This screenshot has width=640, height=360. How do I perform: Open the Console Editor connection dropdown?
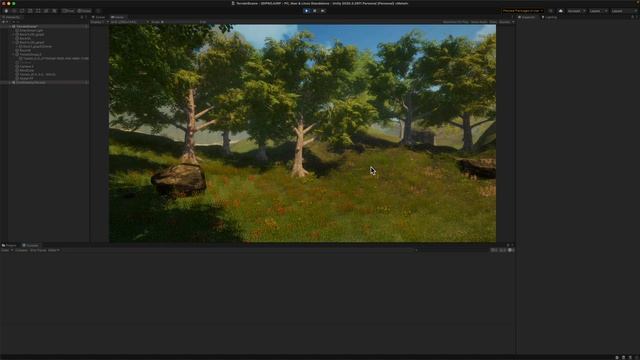(x=54, y=250)
